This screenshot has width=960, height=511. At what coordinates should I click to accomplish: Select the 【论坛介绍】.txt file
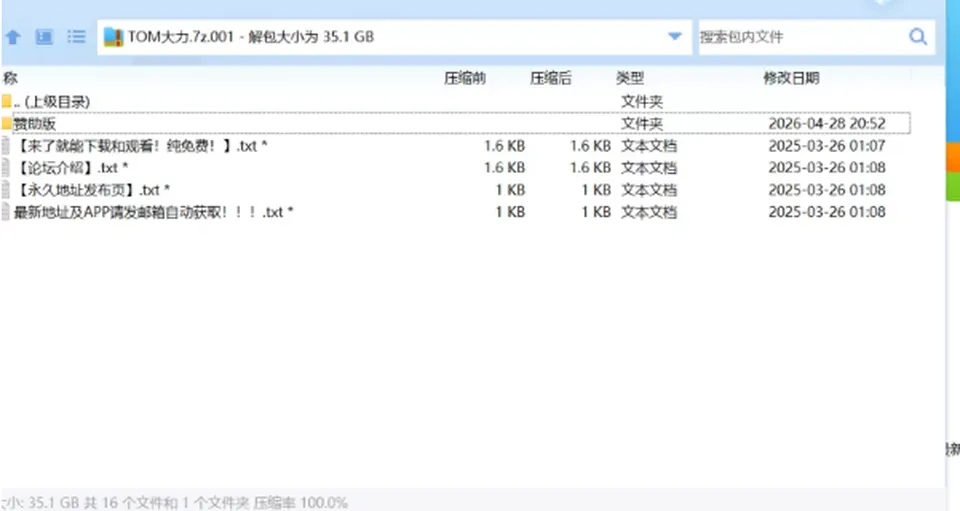click(x=456, y=168)
